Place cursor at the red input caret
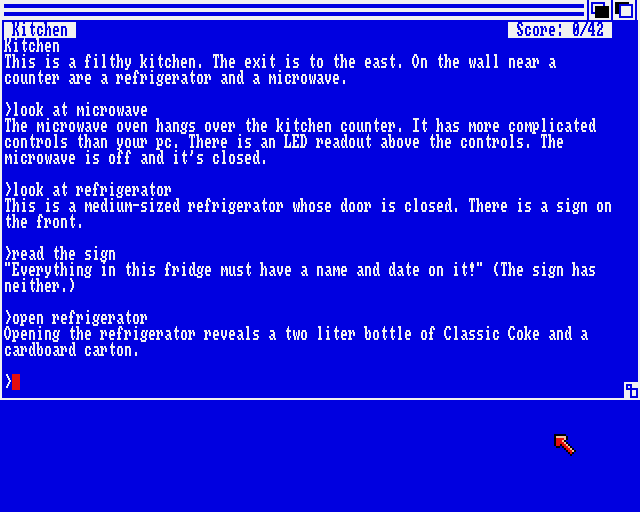The image size is (640, 512). (16, 382)
